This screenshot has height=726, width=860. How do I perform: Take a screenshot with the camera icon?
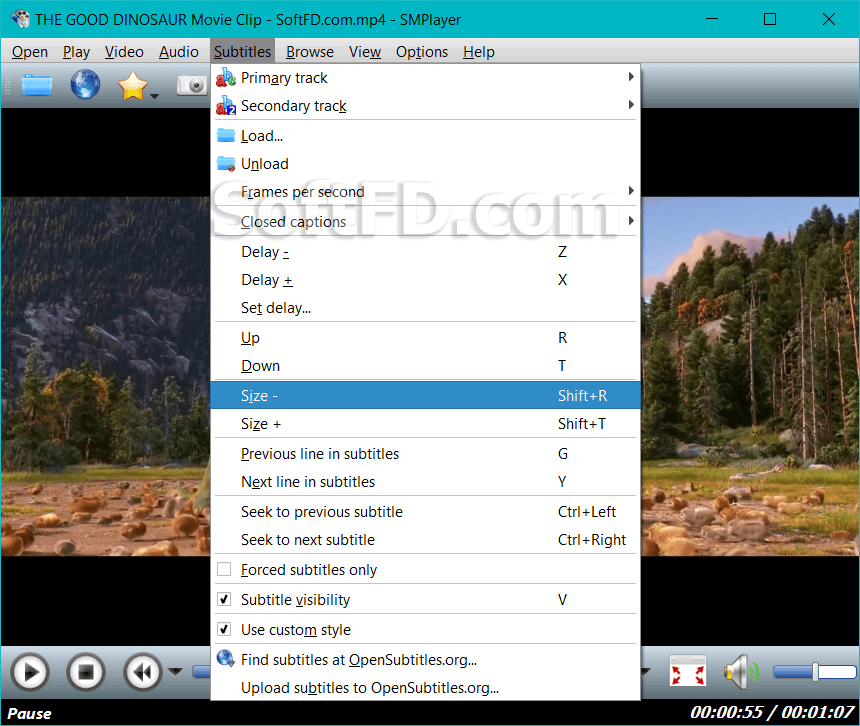pyautogui.click(x=192, y=86)
